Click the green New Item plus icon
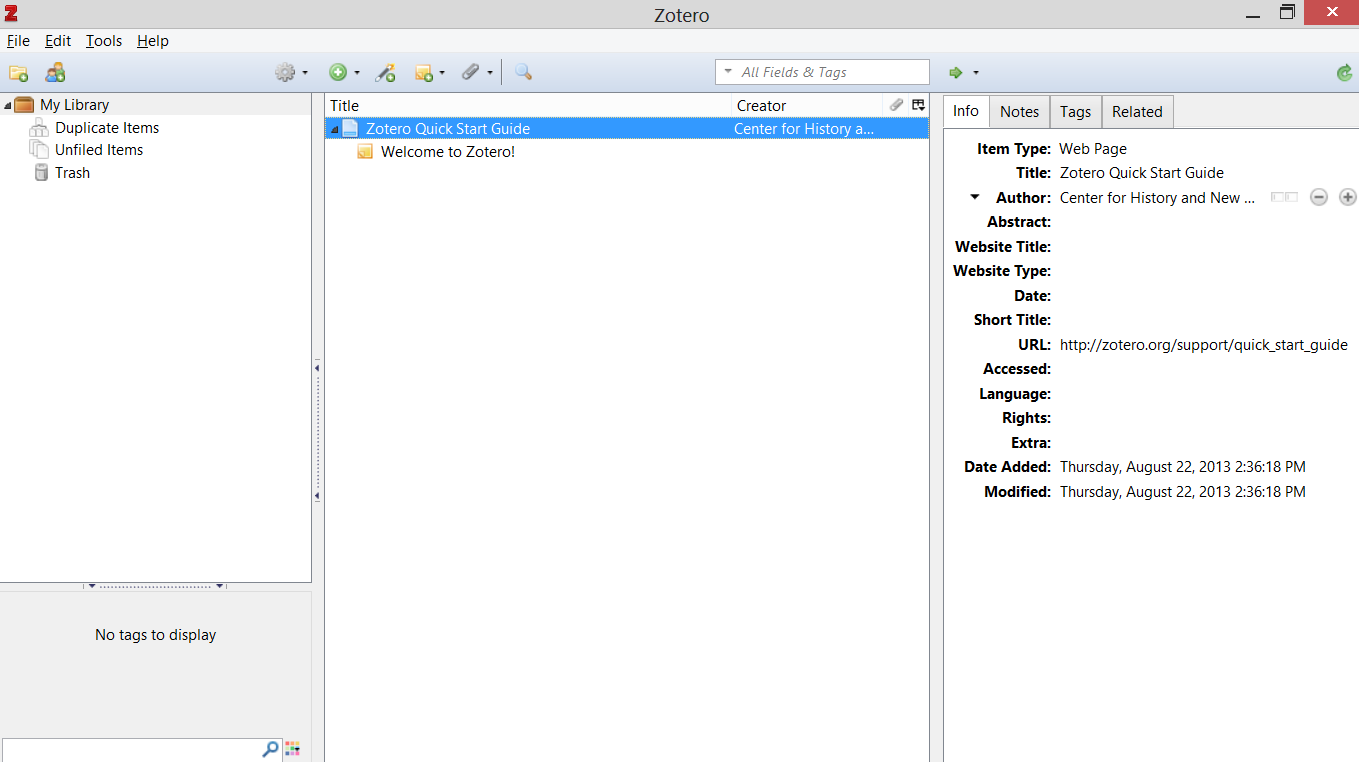This screenshot has width=1359, height=762. click(x=338, y=73)
